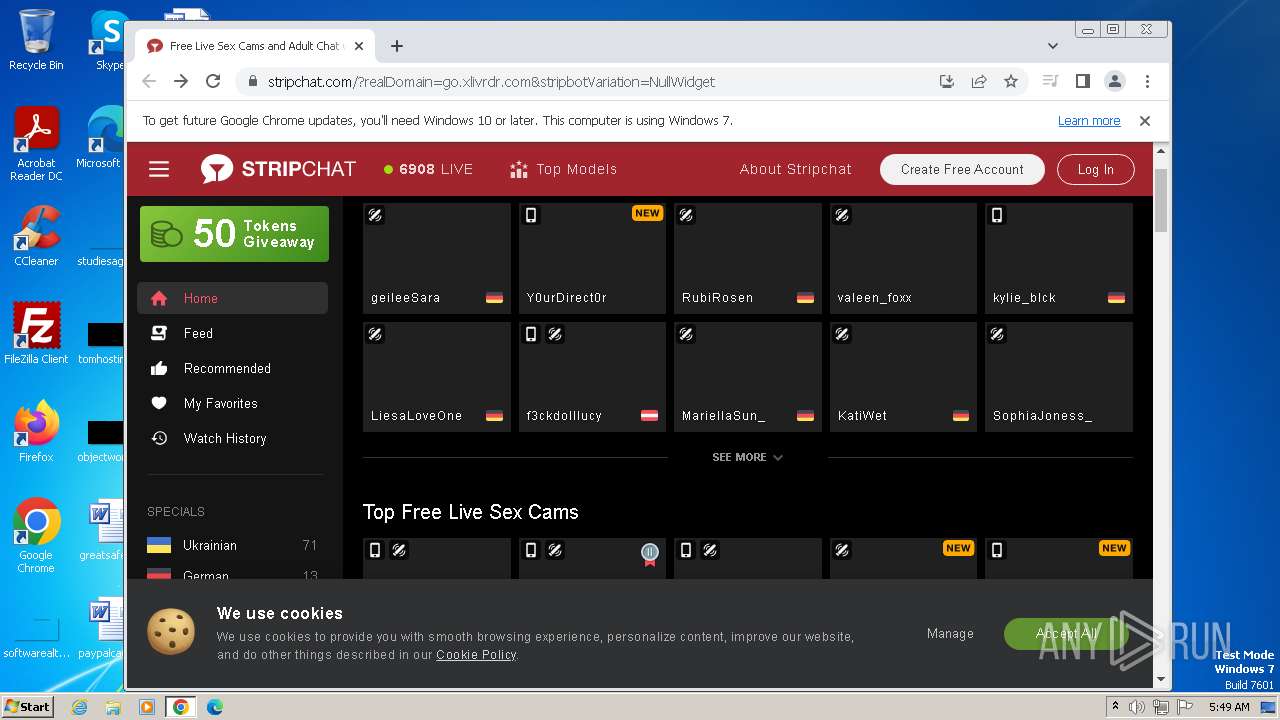Close the Free Live Sex Cams tab

(359, 46)
